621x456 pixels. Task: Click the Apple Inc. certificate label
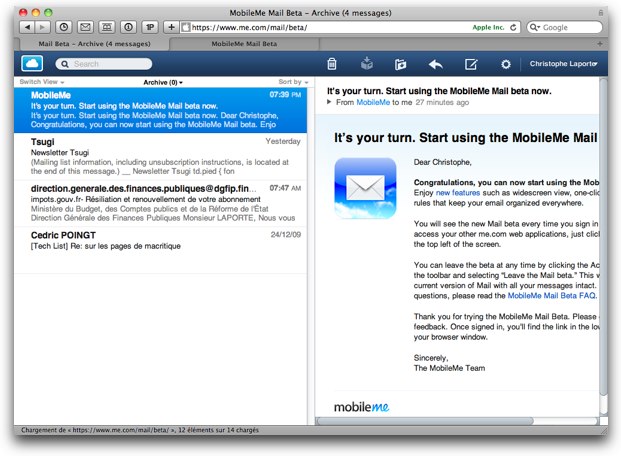[488, 27]
